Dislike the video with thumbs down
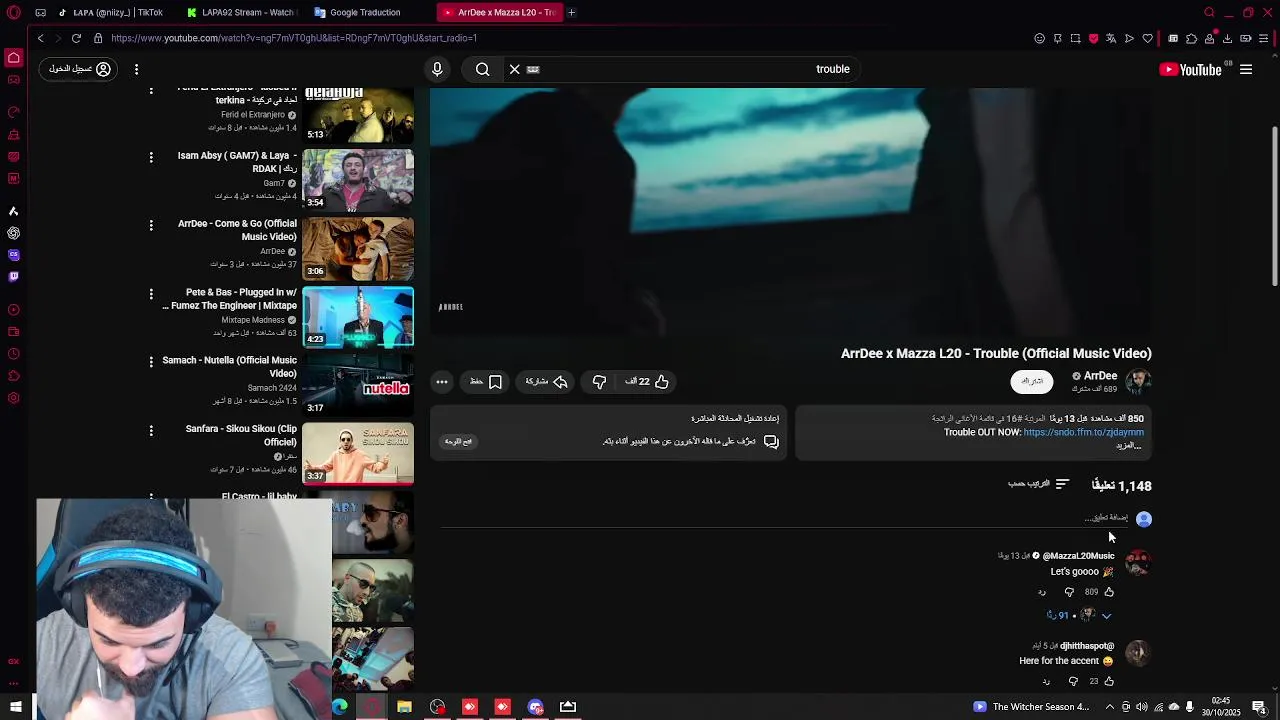Image resolution: width=1280 pixels, height=720 pixels. click(x=599, y=381)
